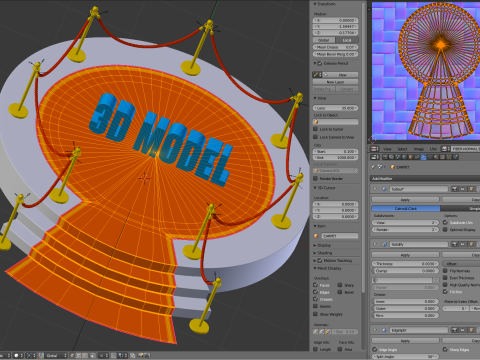
Task: Uncheck the Faces overlay checkbox
Action: [x=315, y=285]
